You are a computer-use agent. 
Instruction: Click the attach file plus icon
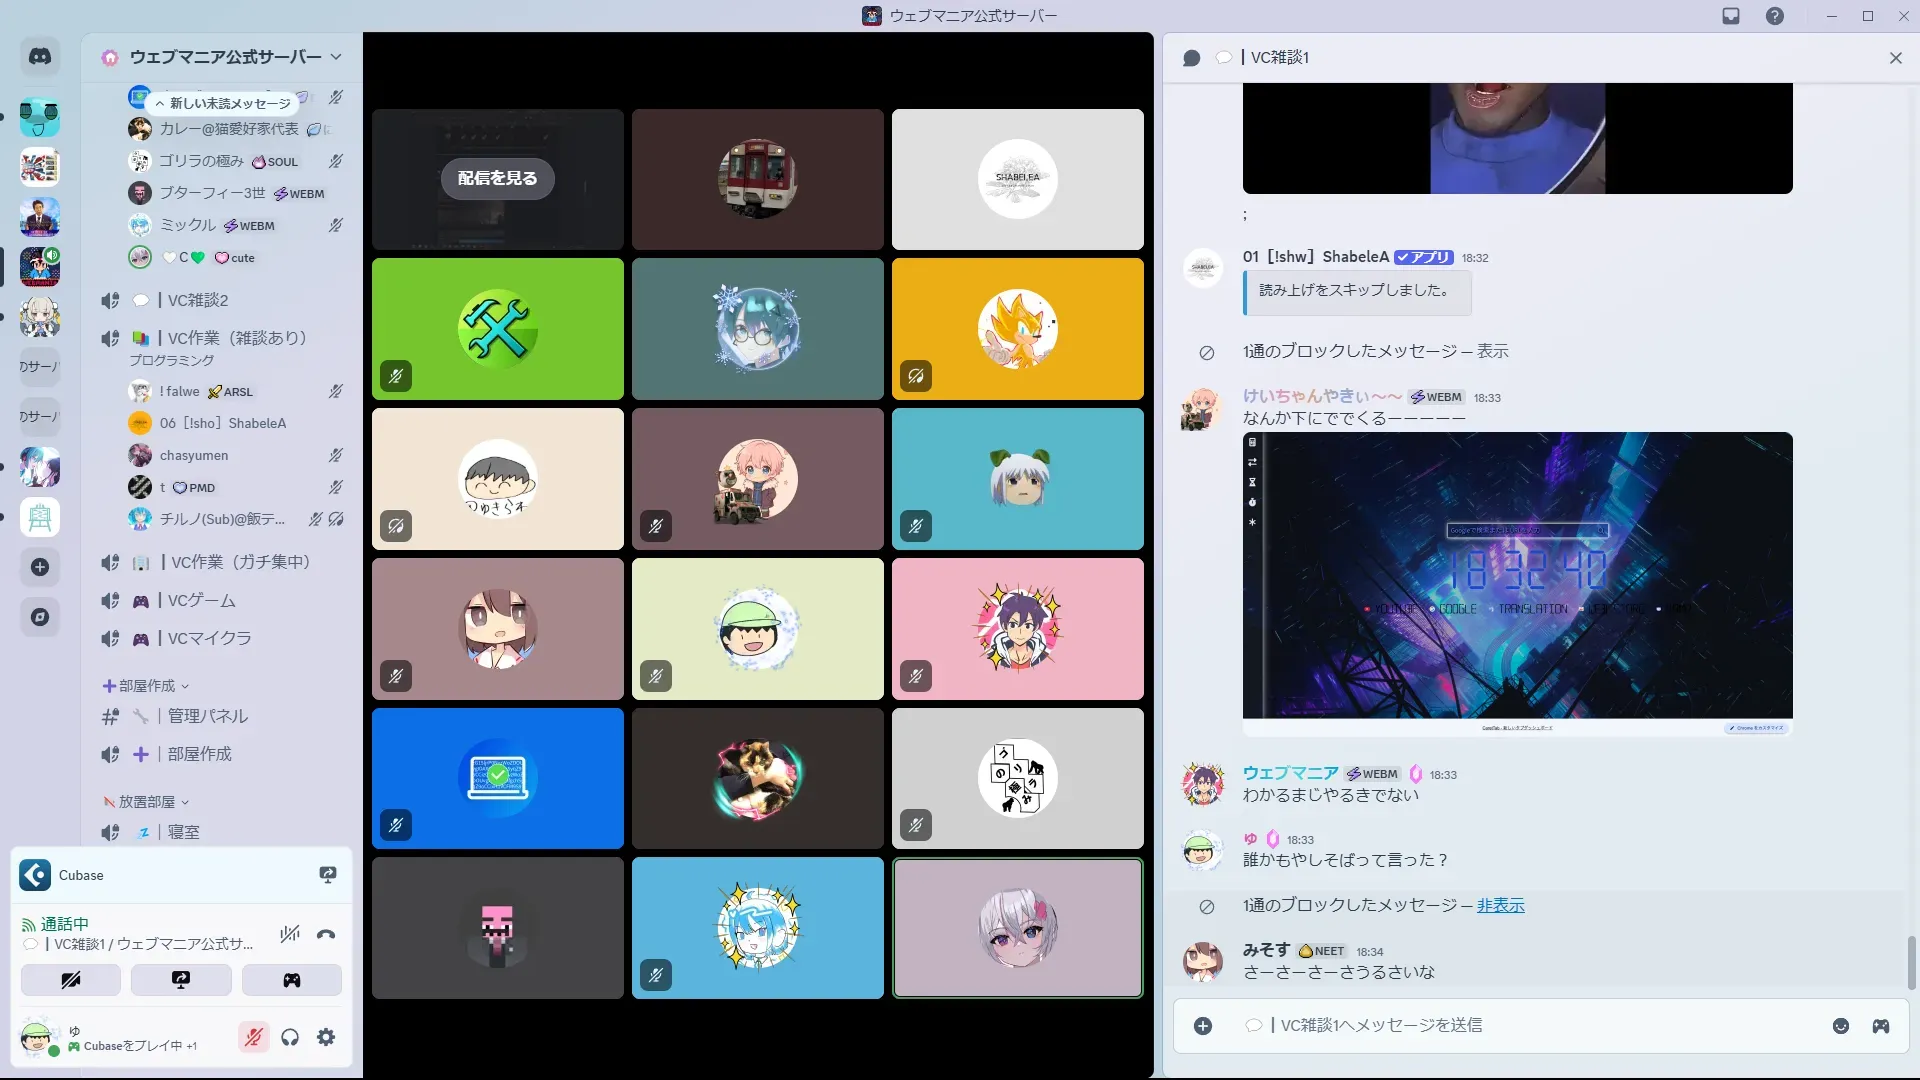(x=1203, y=1026)
